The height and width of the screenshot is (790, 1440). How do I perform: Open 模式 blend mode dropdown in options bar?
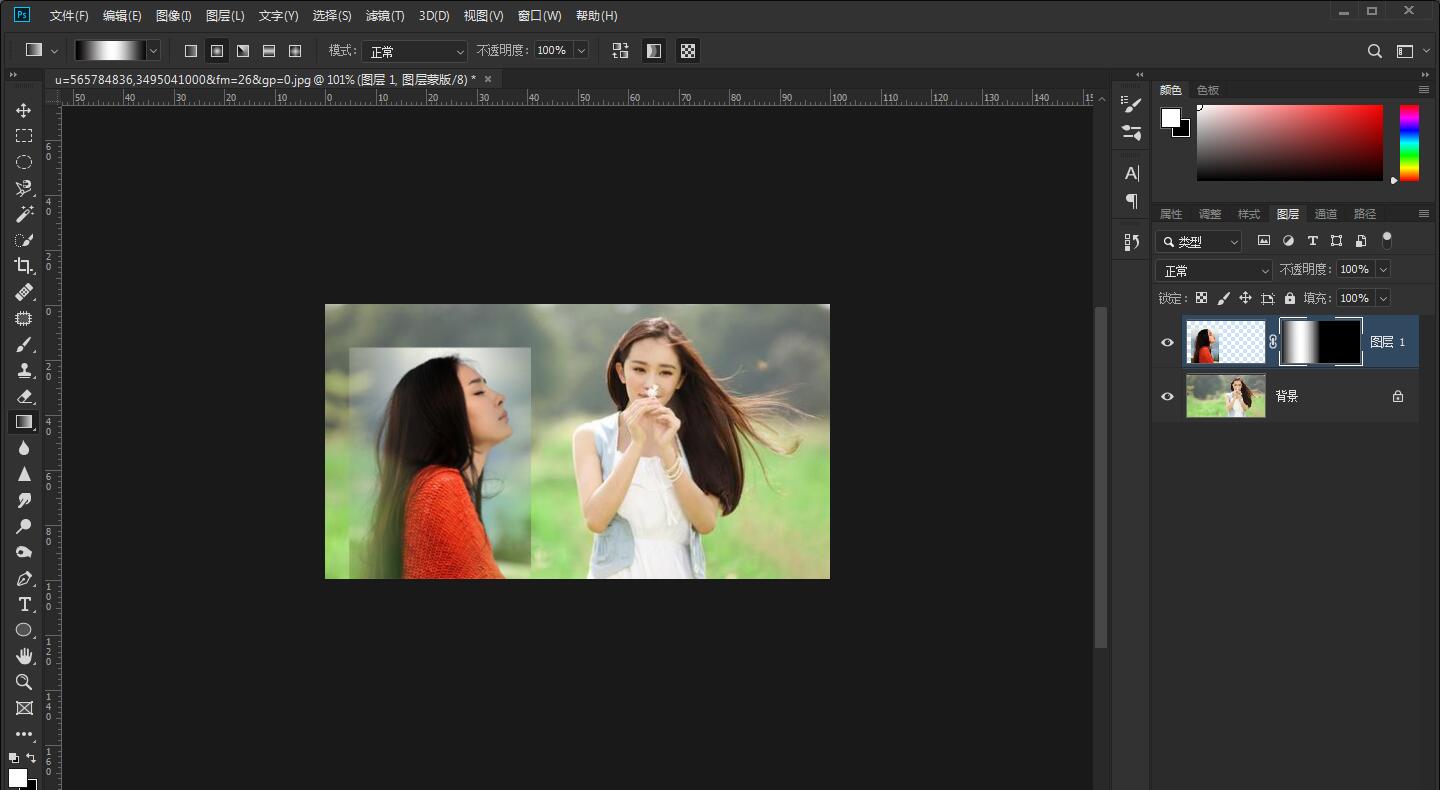click(414, 51)
